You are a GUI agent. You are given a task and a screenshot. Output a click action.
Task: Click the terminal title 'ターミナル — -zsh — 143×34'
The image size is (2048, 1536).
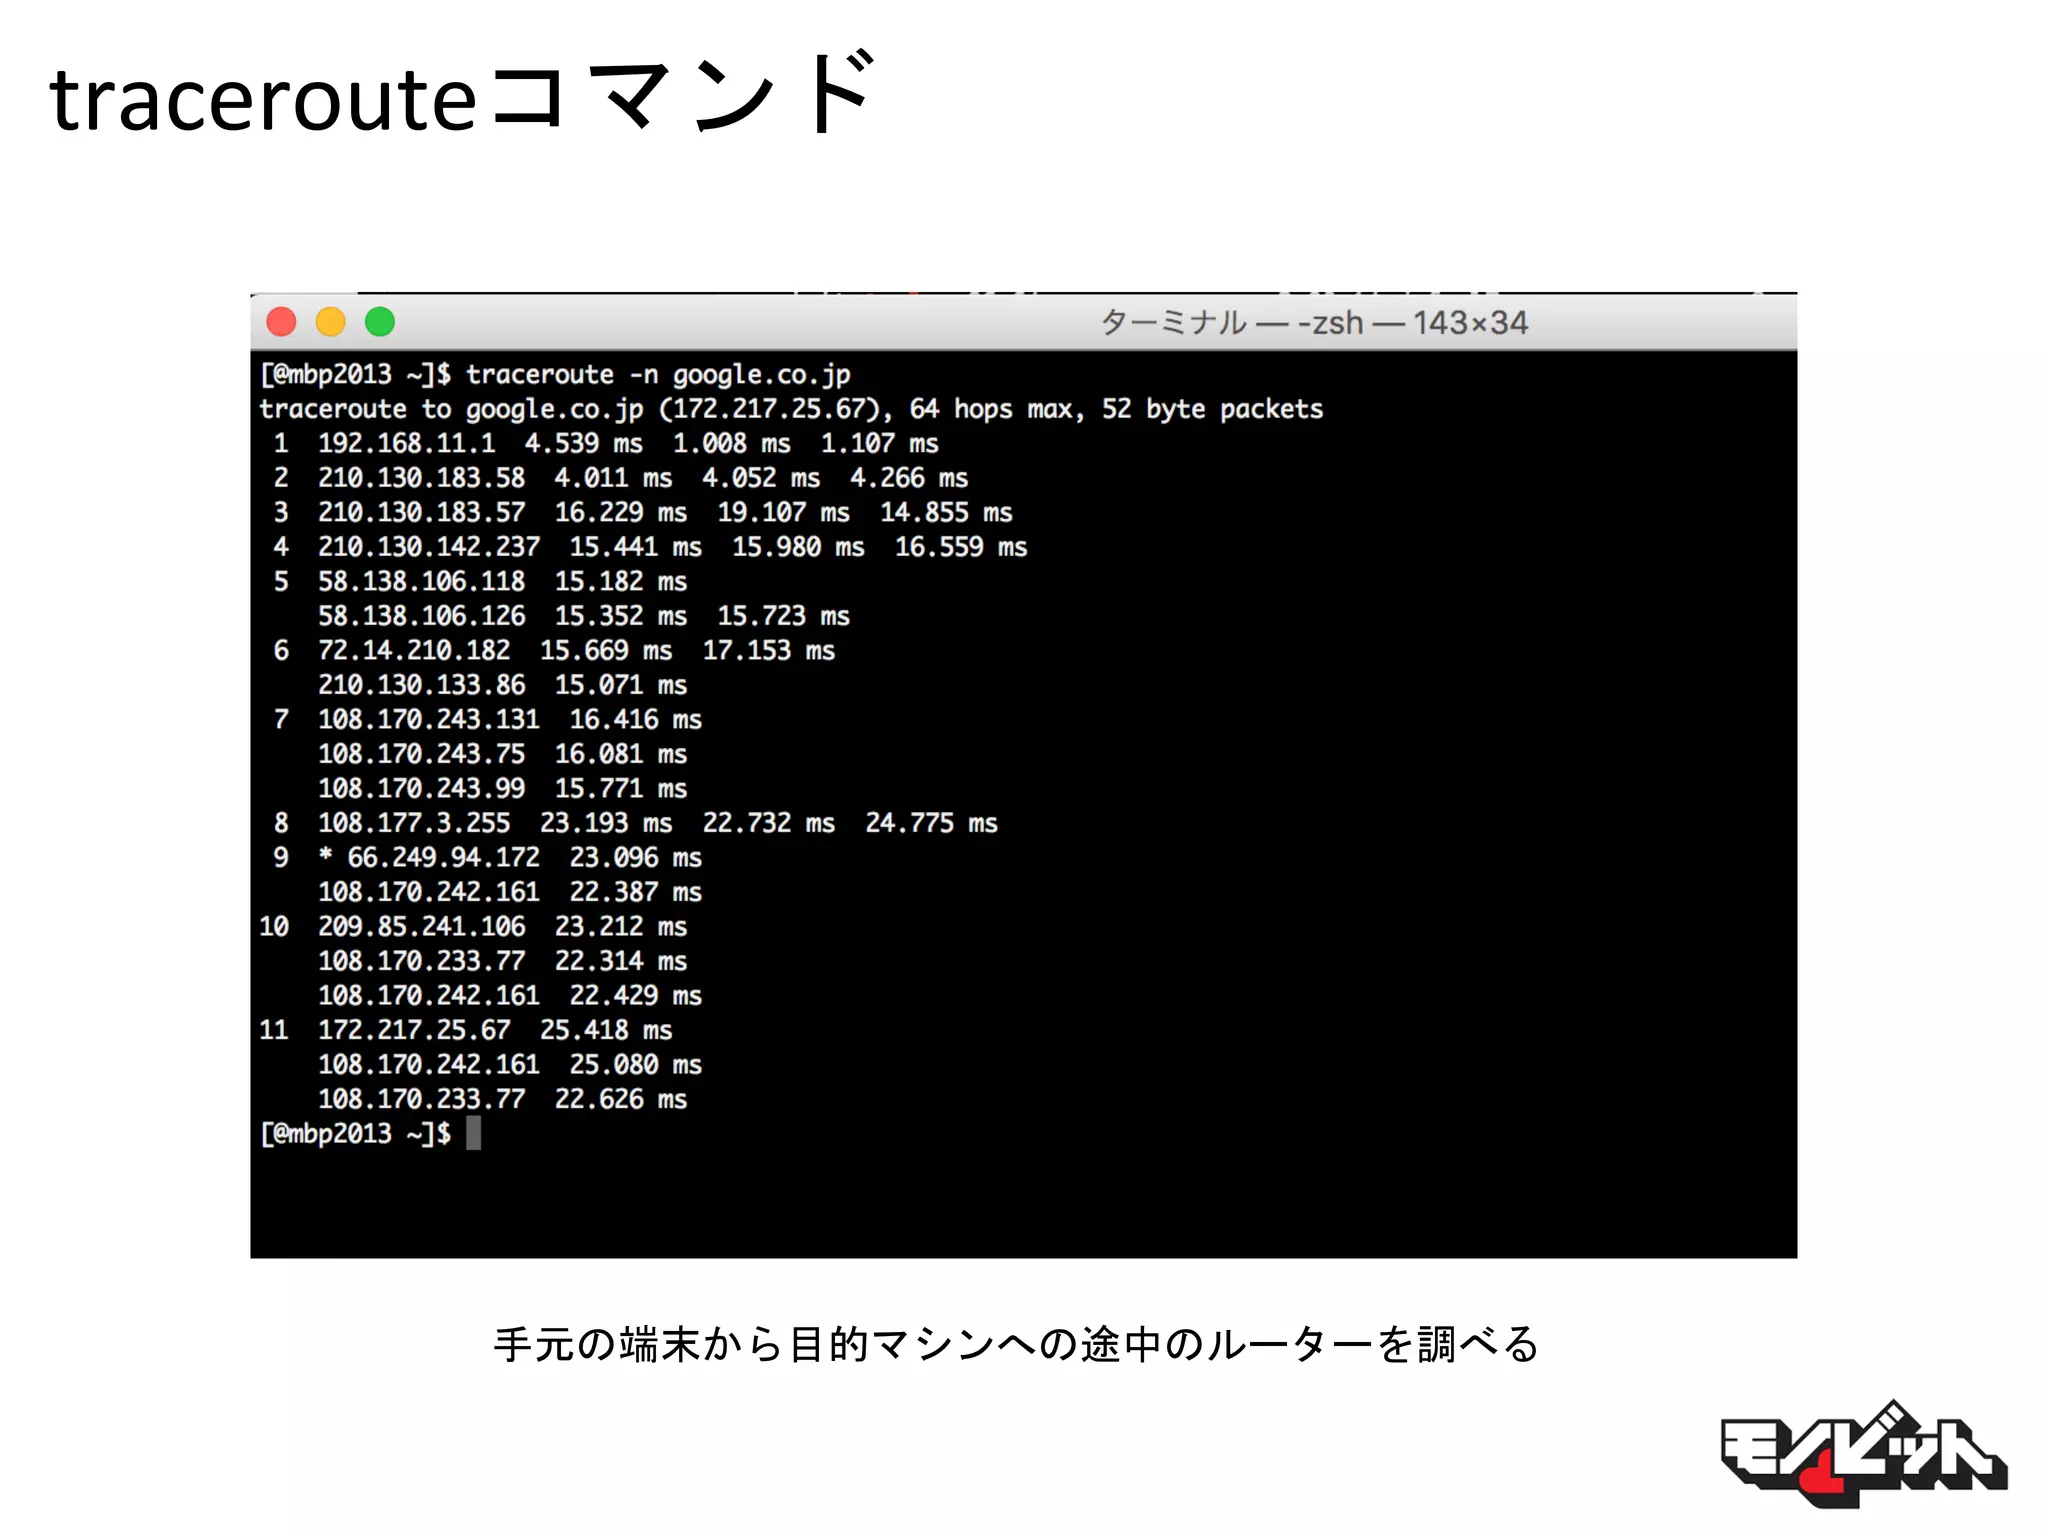click(x=1314, y=323)
